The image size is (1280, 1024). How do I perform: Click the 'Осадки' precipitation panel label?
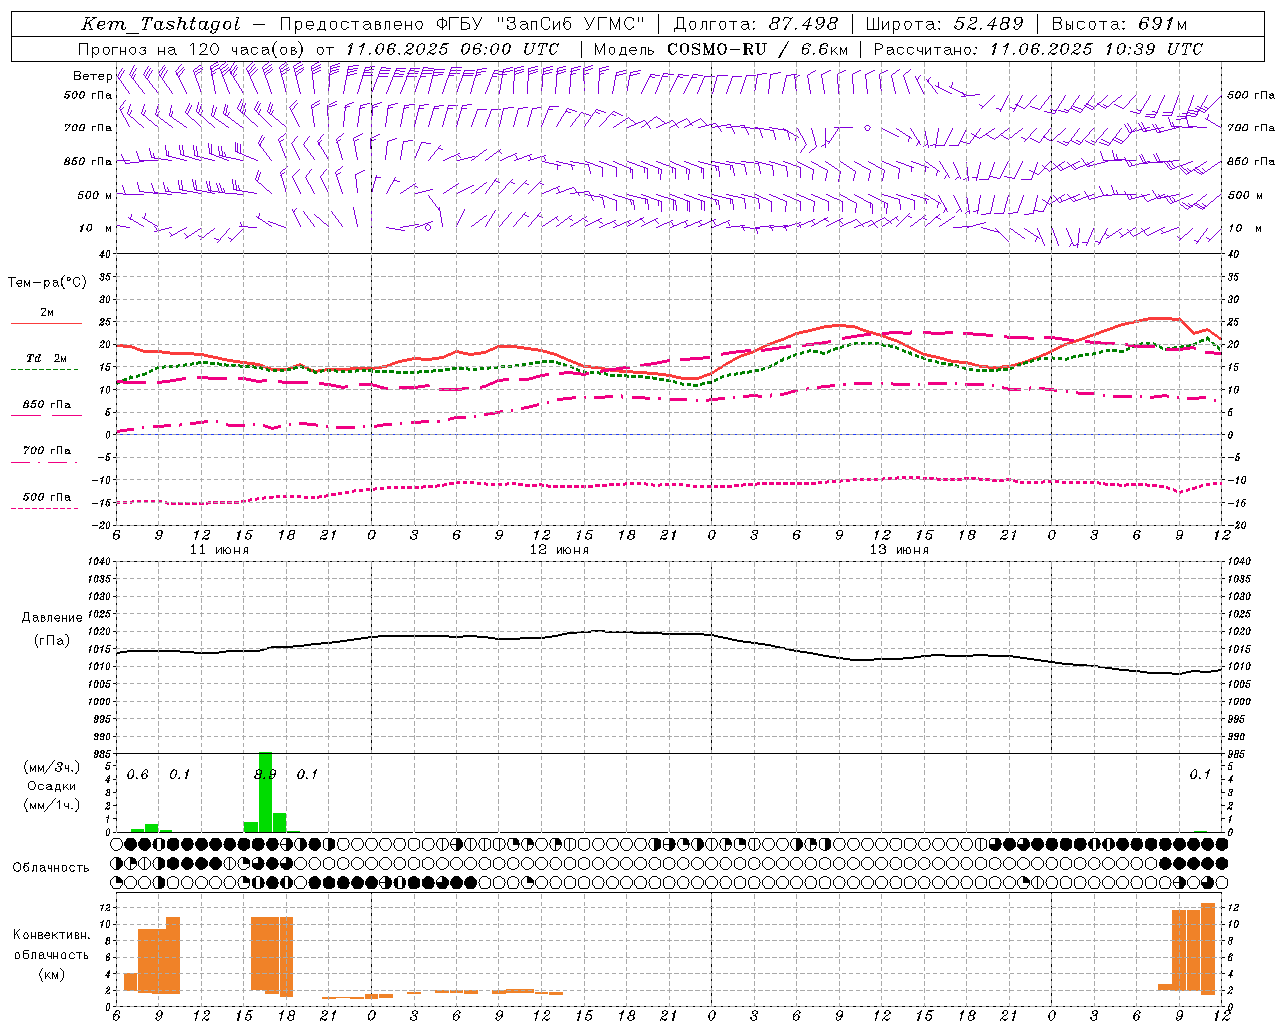[51, 786]
